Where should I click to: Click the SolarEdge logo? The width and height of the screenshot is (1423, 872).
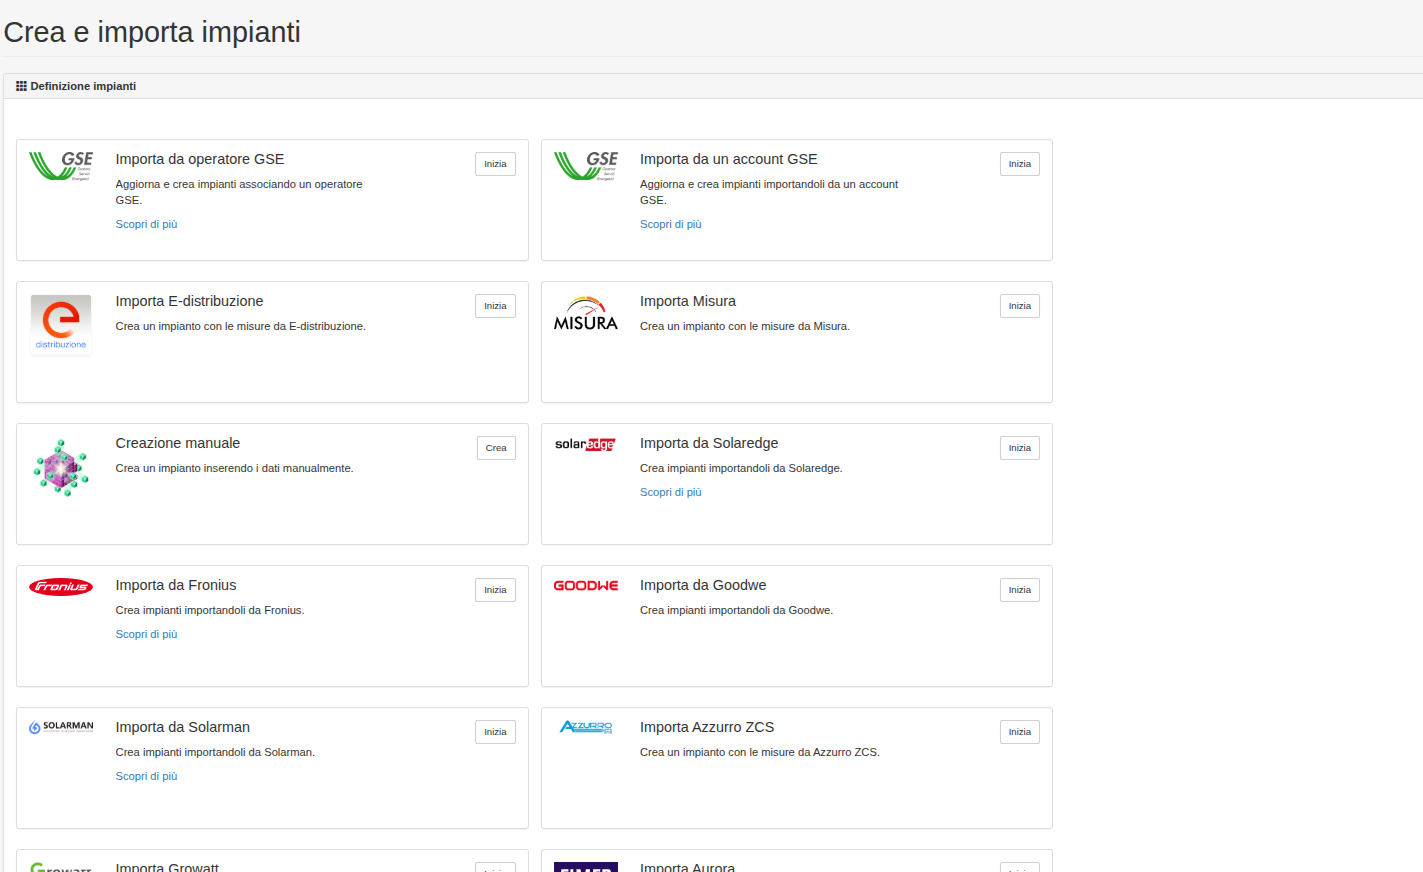[586, 444]
